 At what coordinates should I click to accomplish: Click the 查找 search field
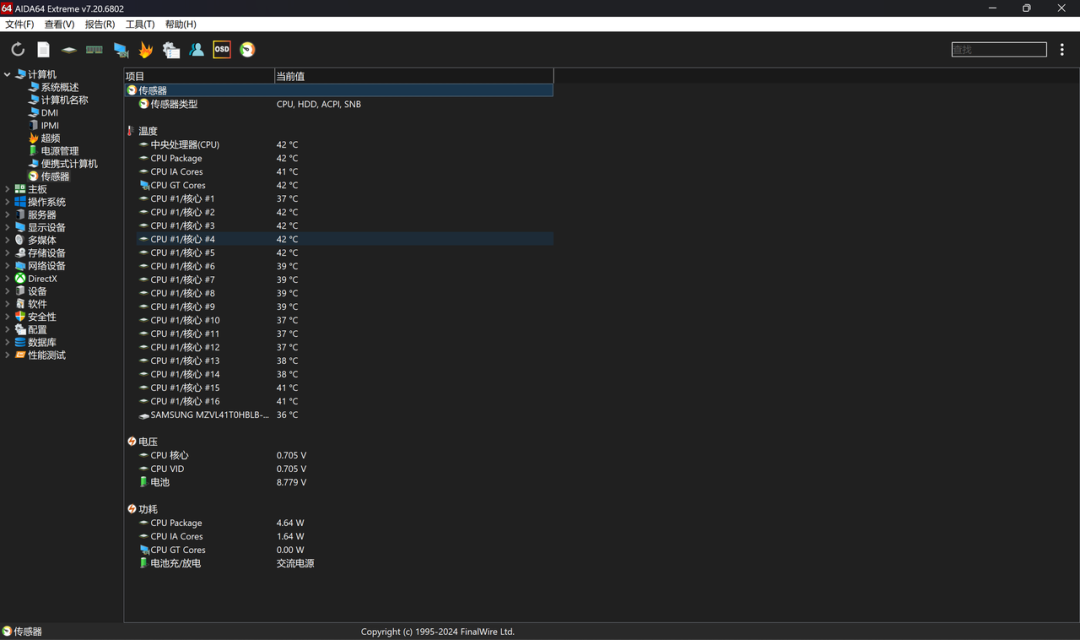(999, 50)
